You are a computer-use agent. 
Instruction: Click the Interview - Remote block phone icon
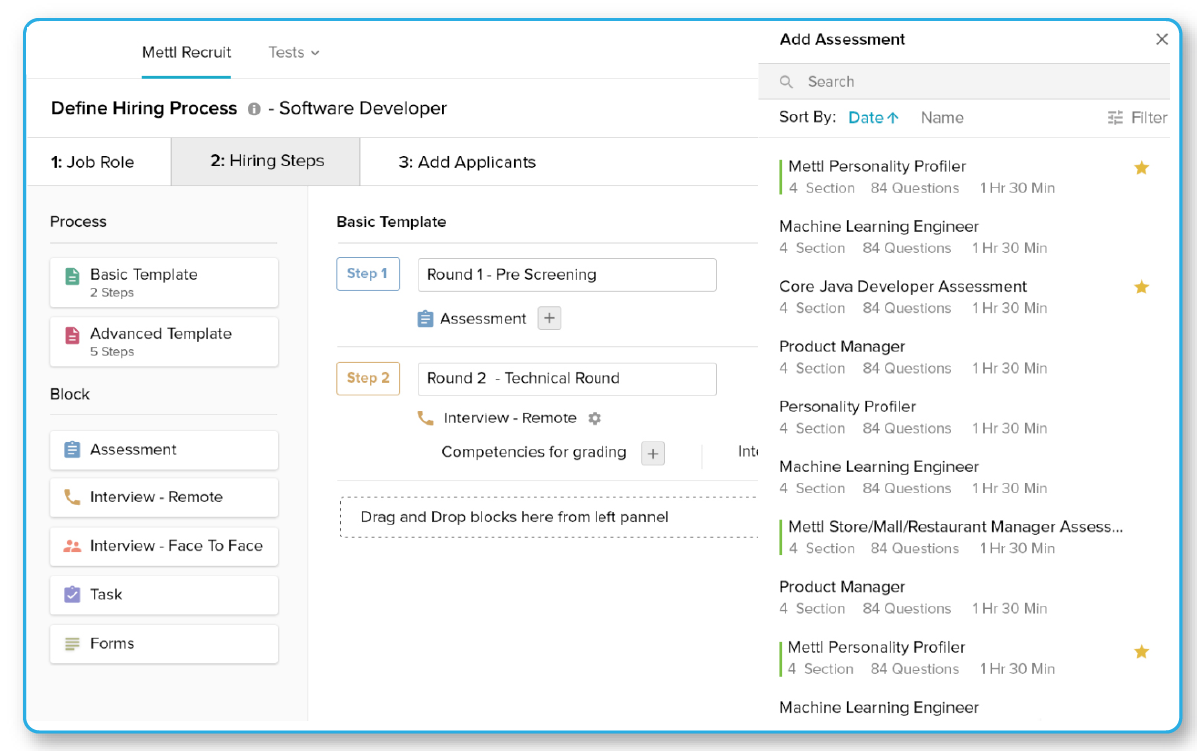pyautogui.click(x=73, y=497)
